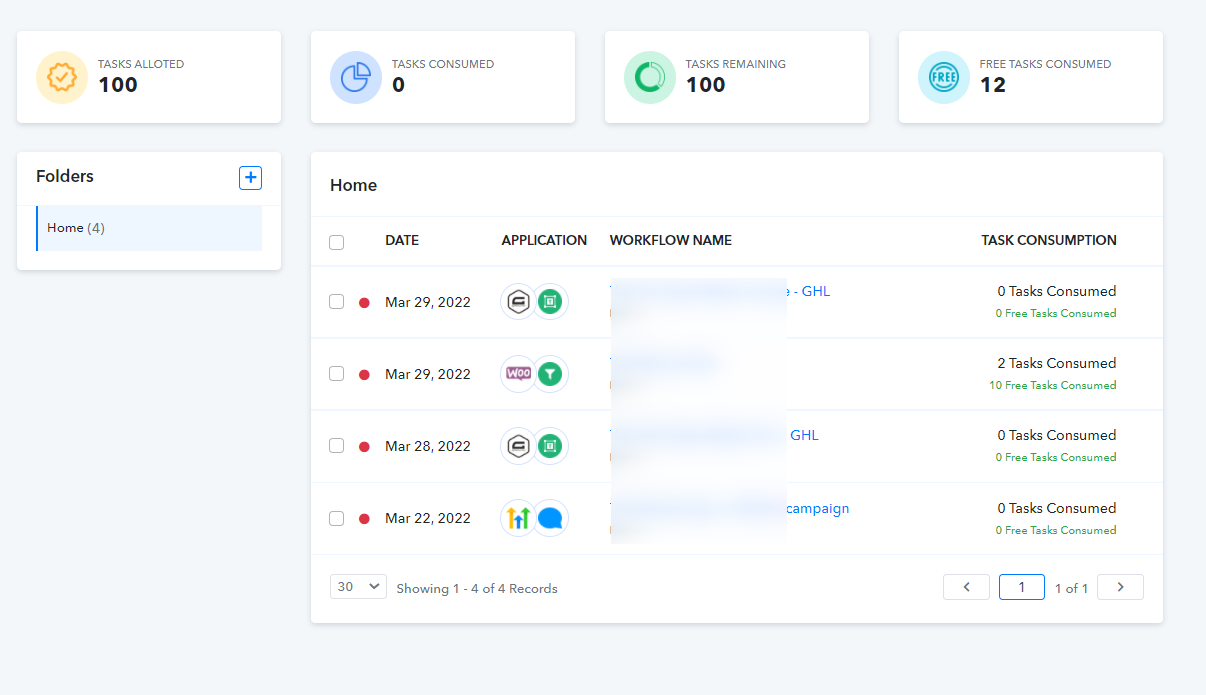
Task: Click red status dot for Mar 28 row
Action: click(364, 447)
